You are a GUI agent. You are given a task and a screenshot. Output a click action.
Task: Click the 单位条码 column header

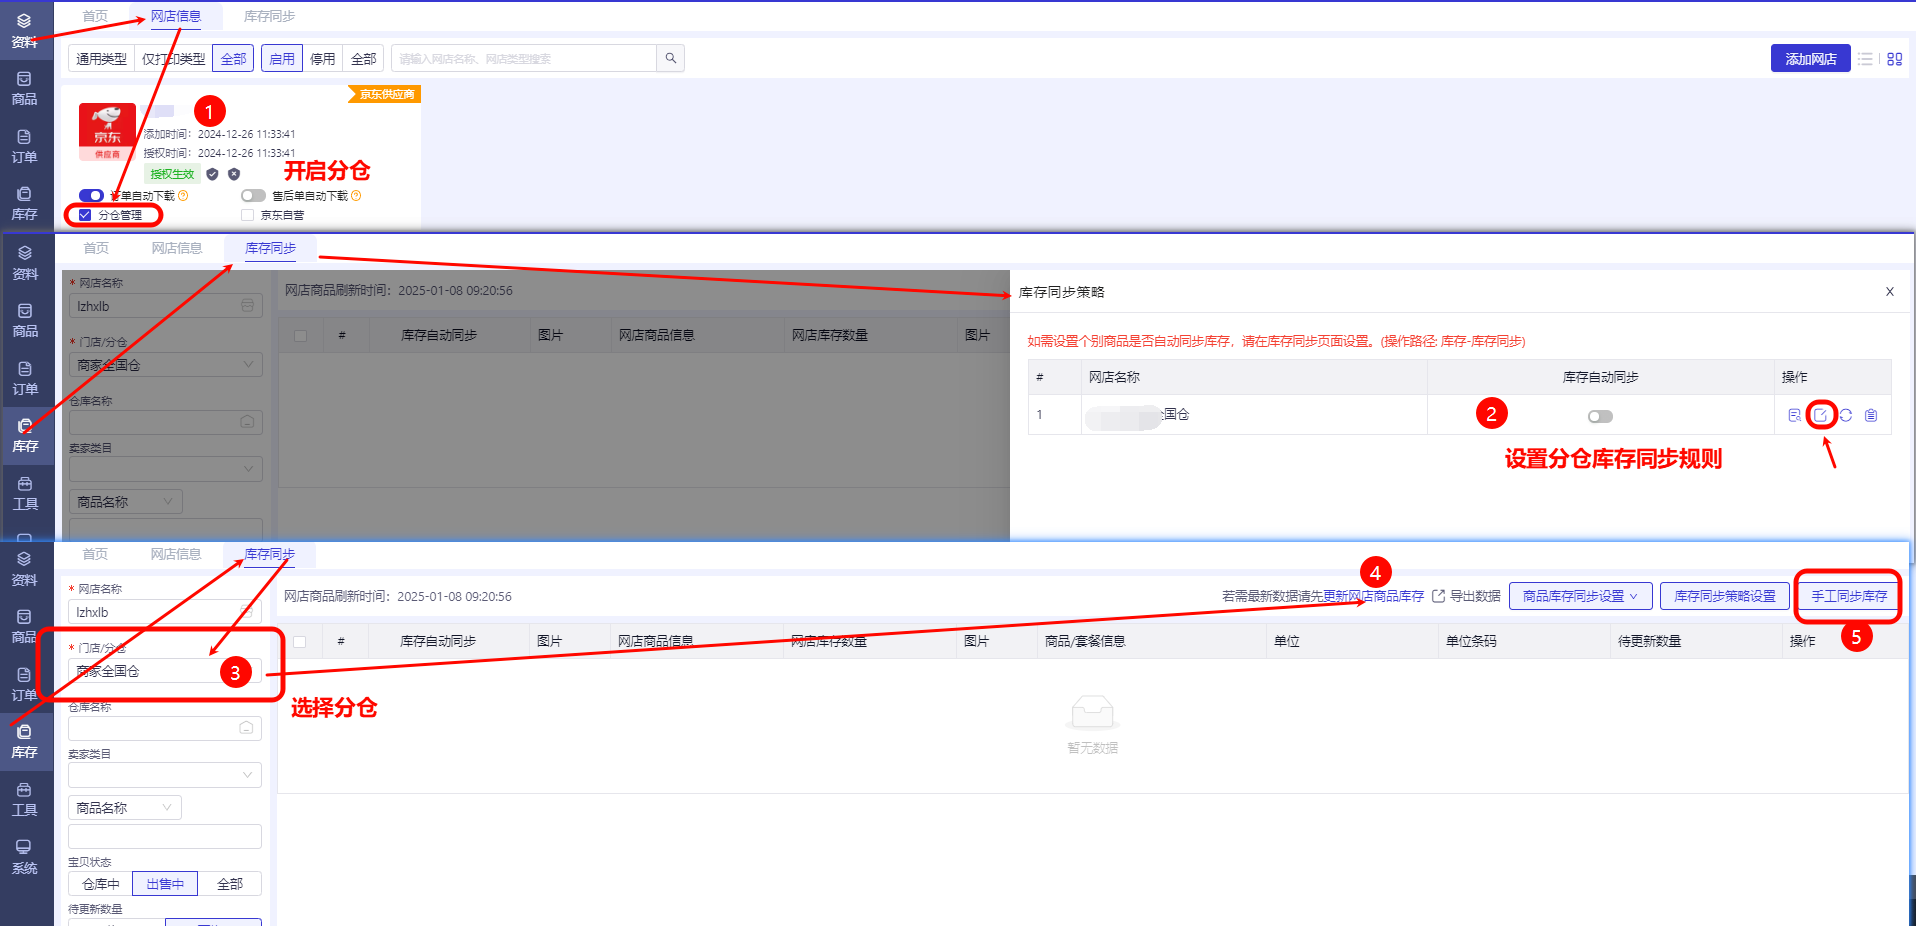click(1471, 641)
